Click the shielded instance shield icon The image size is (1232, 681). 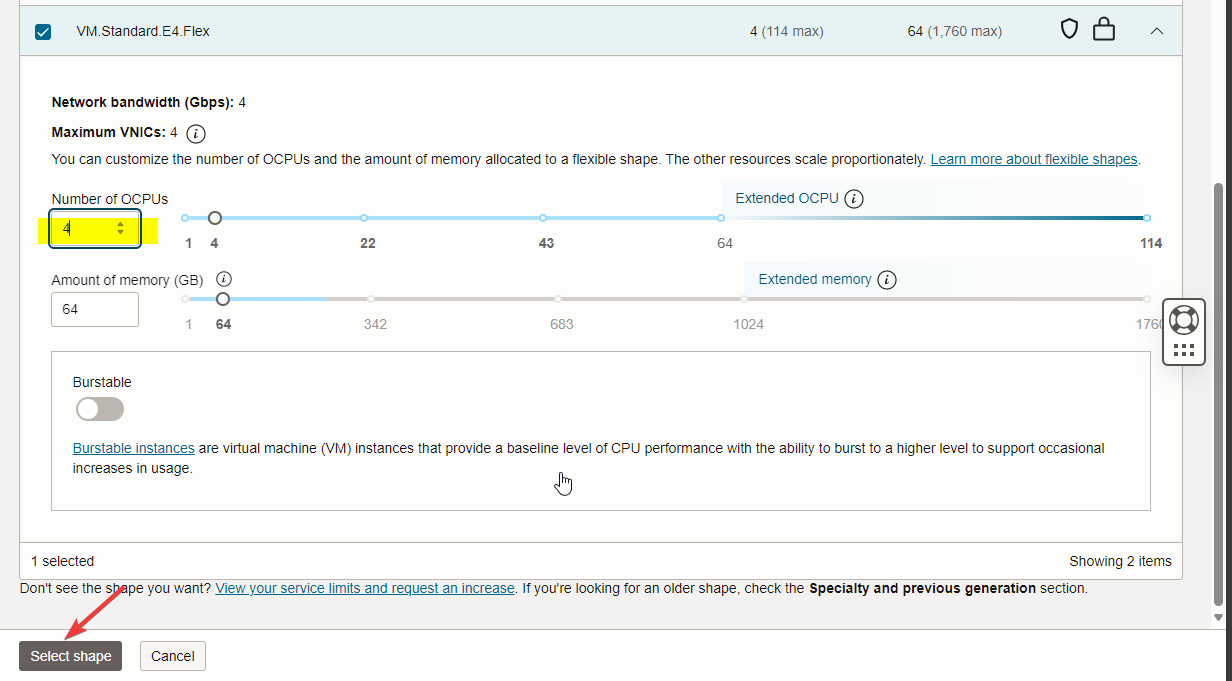1069,30
